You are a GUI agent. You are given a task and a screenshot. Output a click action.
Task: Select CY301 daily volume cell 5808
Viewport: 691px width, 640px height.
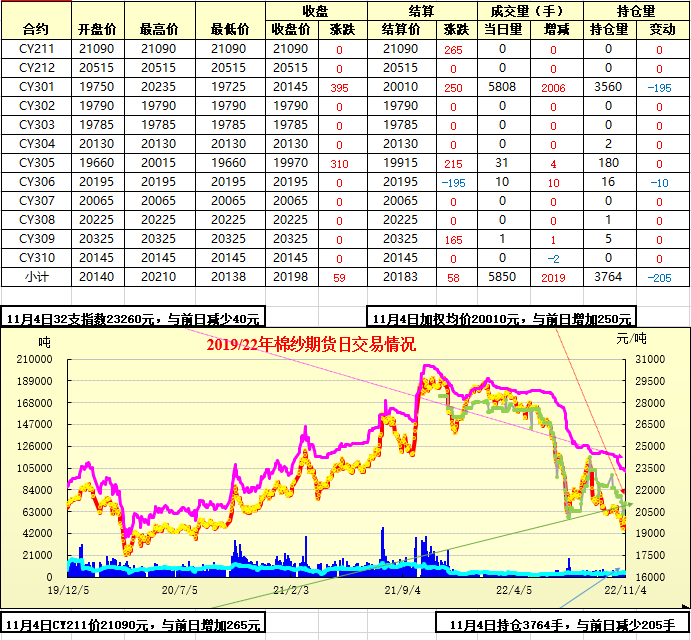coord(502,87)
